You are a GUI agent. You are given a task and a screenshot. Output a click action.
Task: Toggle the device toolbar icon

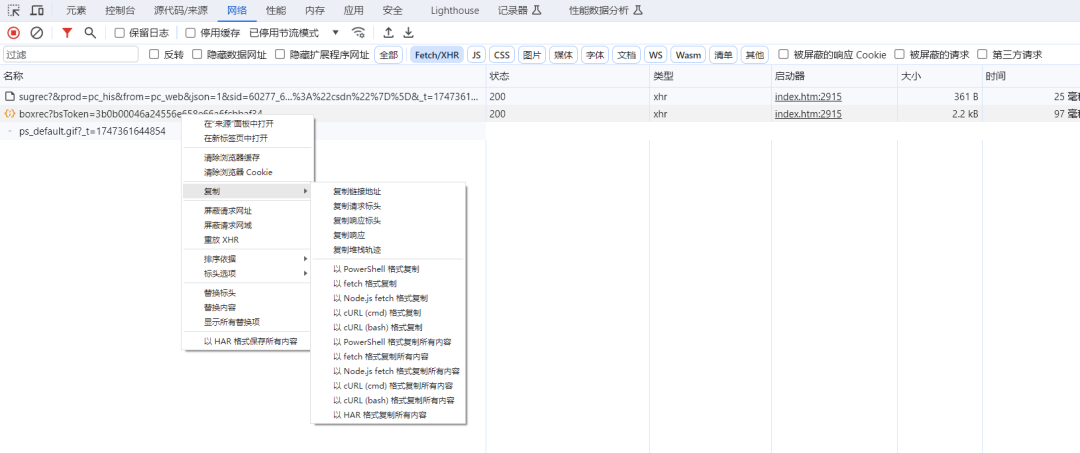[x=37, y=10]
